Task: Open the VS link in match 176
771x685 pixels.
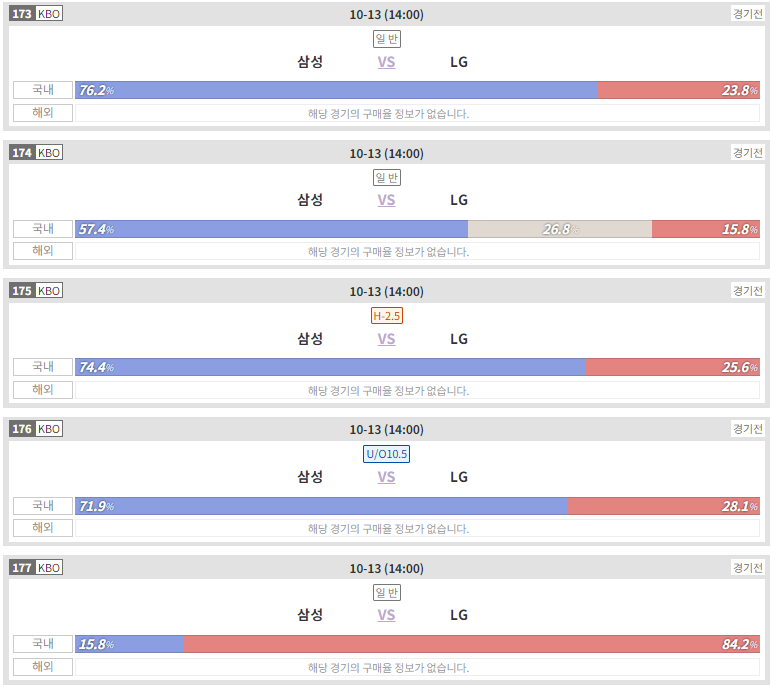Action: tap(386, 477)
